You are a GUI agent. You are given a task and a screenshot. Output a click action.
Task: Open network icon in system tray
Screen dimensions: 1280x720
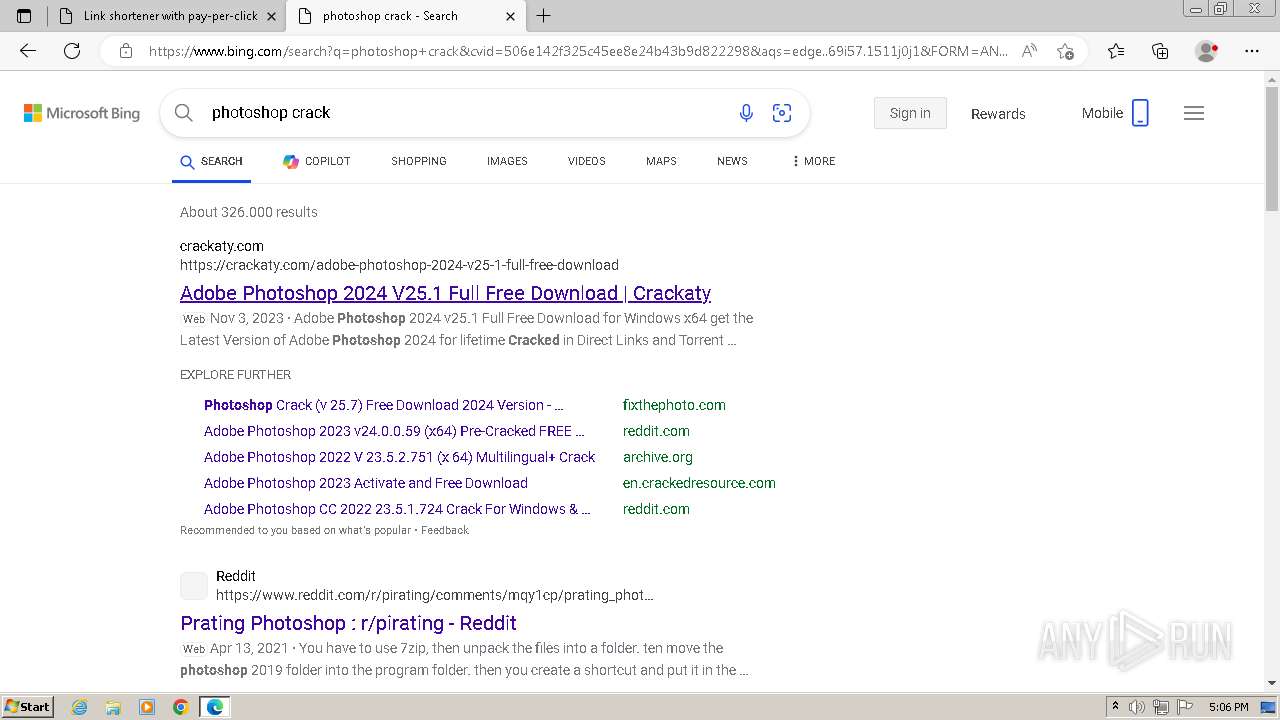[x=1160, y=707]
